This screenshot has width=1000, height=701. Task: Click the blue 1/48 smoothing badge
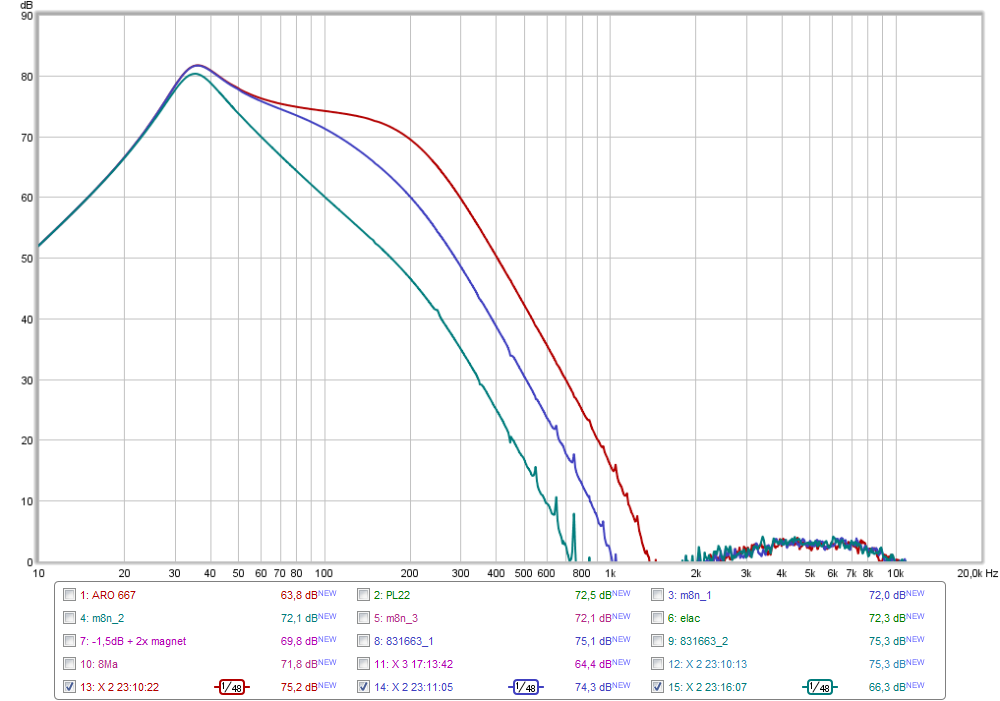(x=526, y=687)
